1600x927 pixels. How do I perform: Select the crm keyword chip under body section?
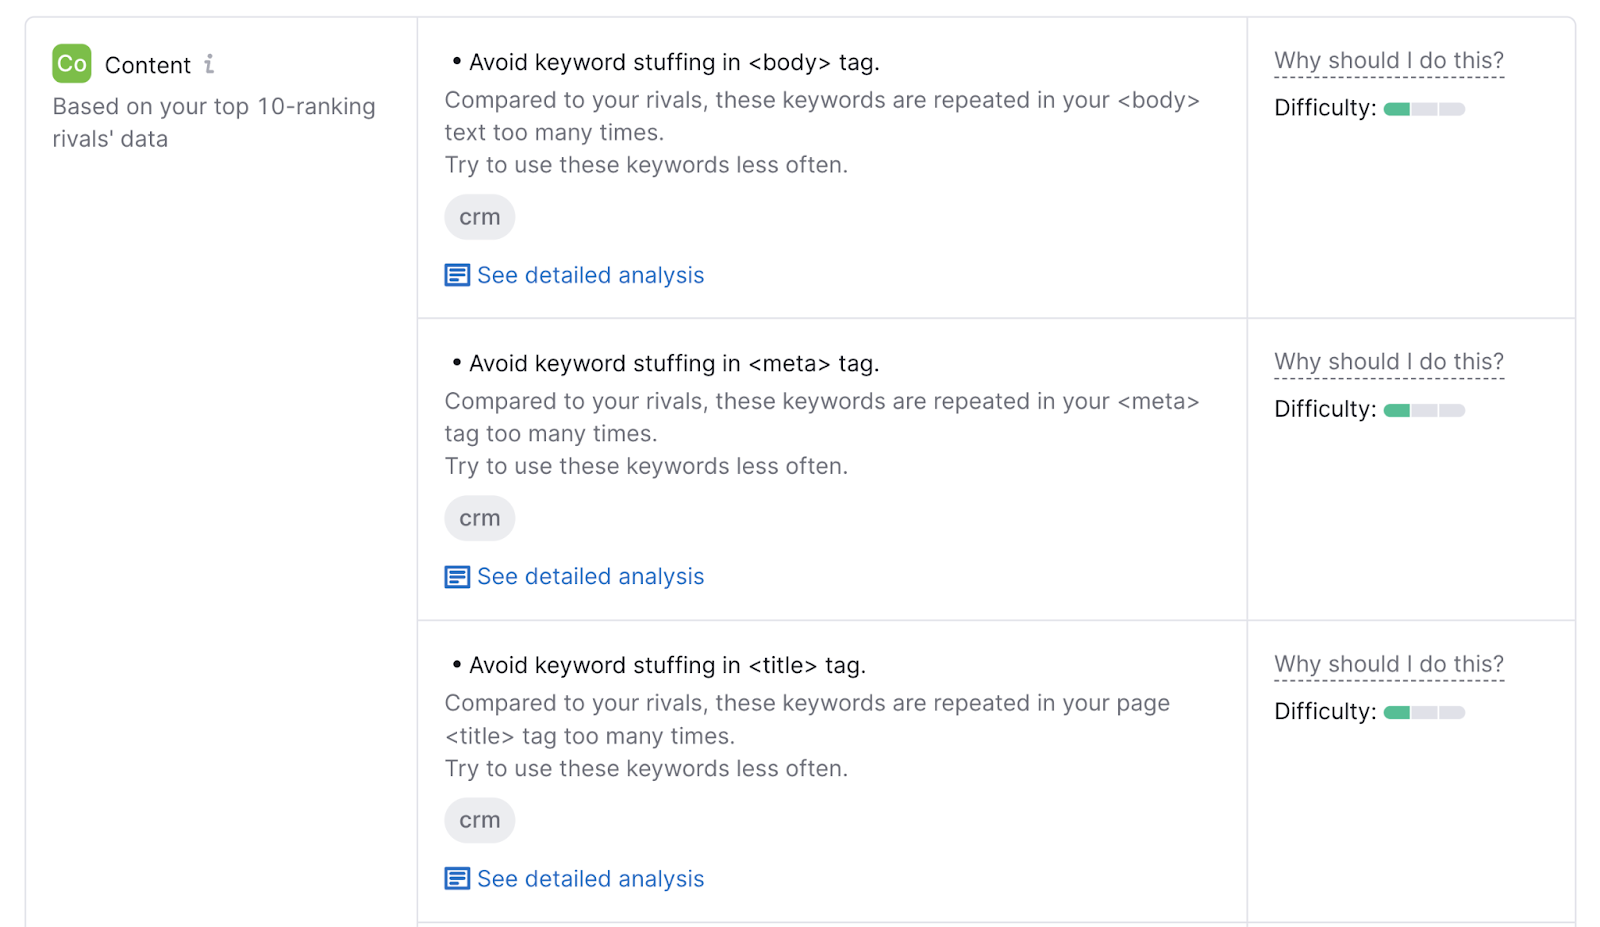pos(479,216)
